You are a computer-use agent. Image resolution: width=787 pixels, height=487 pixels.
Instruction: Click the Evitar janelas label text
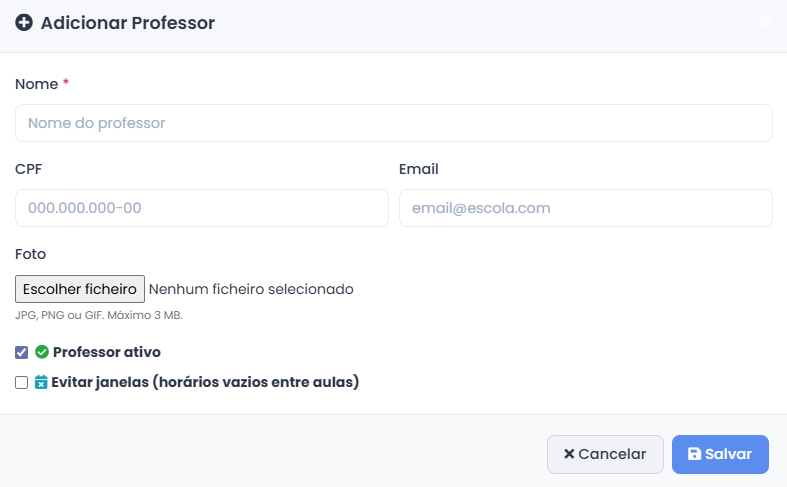pos(205,382)
